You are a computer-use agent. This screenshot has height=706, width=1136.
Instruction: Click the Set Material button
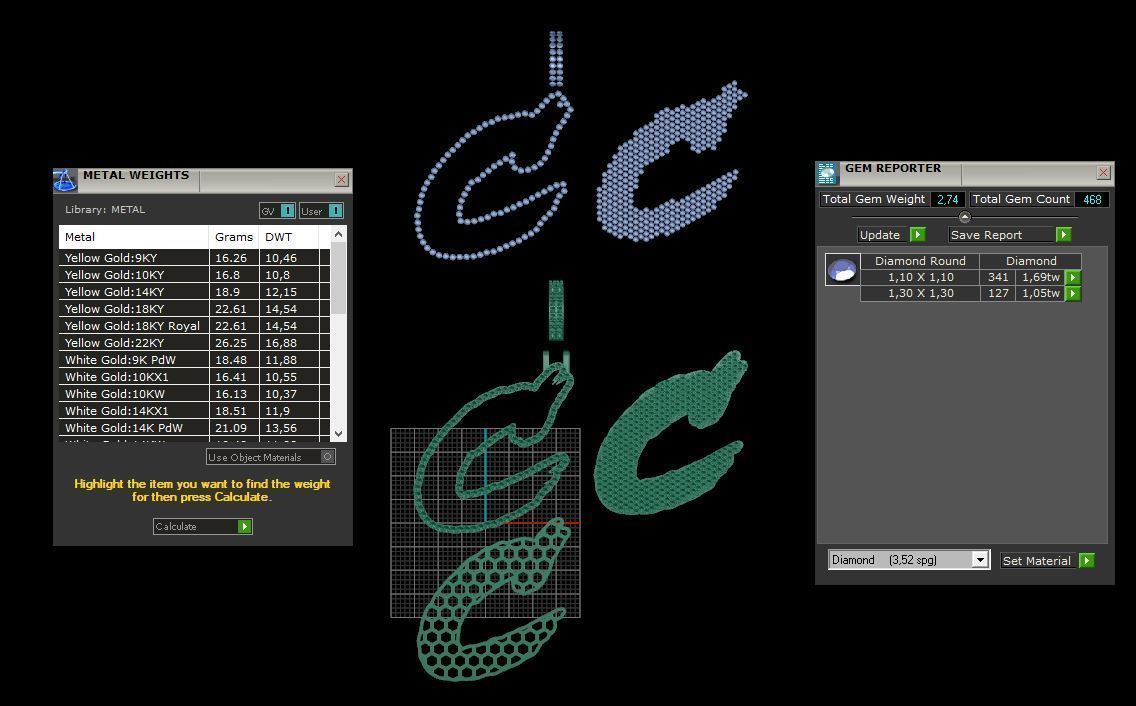point(1048,560)
